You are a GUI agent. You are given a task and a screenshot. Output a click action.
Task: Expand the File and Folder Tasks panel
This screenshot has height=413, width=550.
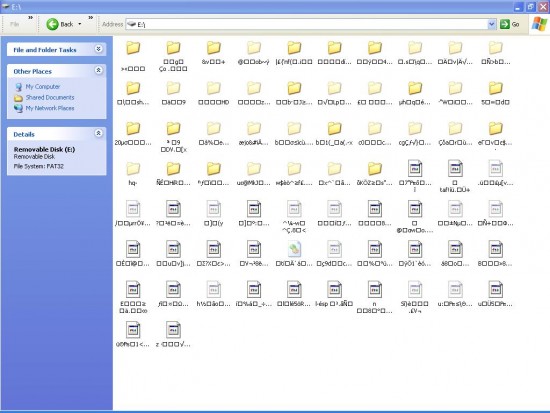(99, 49)
